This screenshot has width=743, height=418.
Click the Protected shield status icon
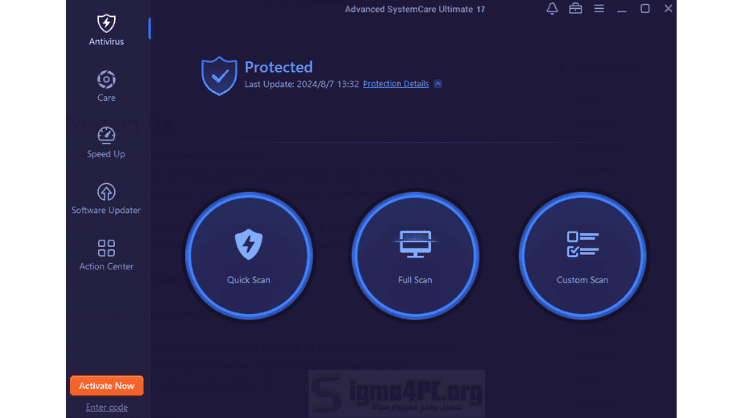(x=219, y=74)
